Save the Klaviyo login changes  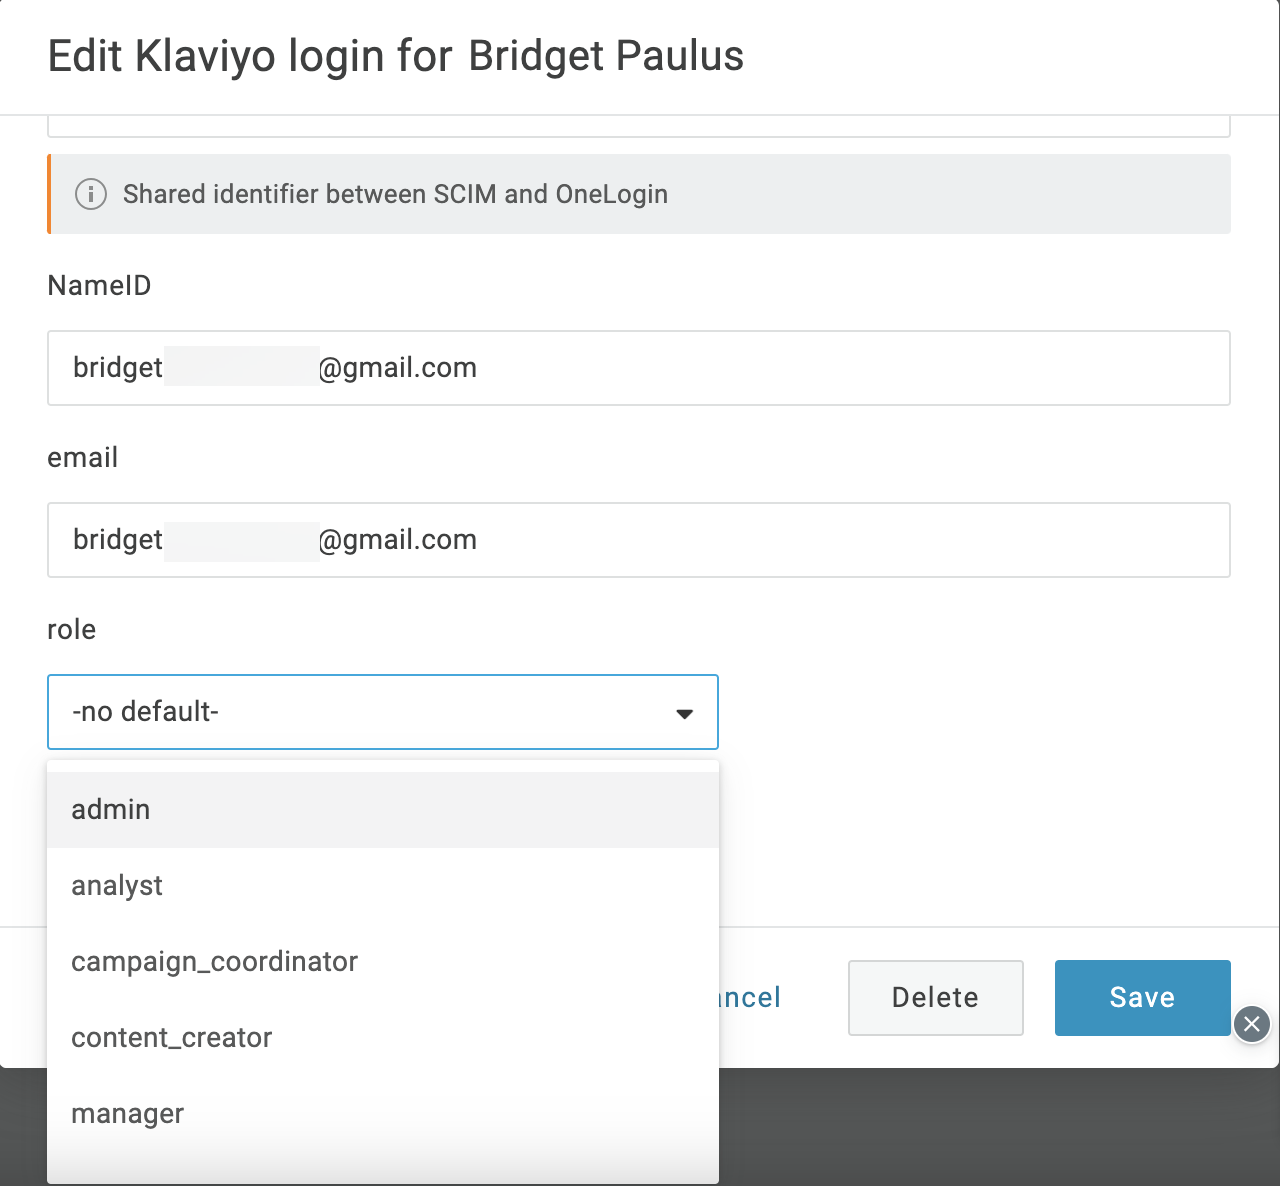(1142, 998)
